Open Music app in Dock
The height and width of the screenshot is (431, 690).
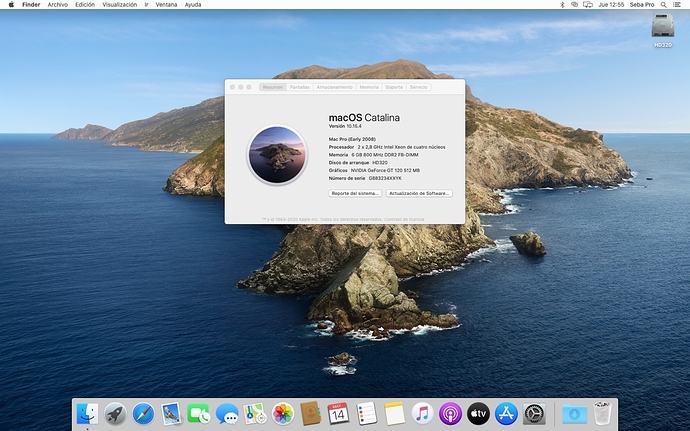point(422,414)
